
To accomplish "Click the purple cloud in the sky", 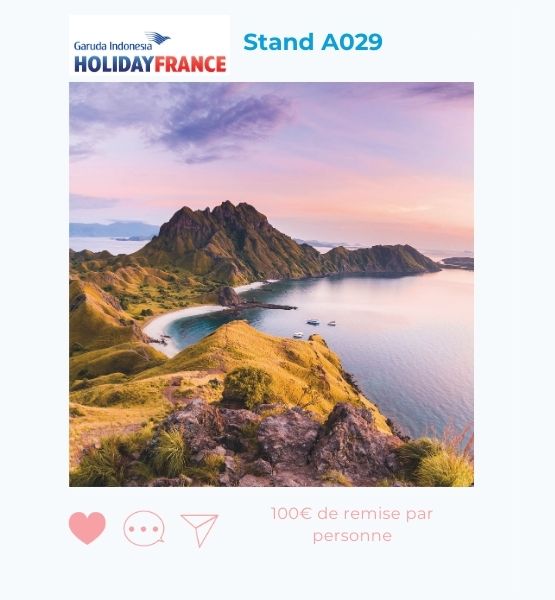I will coord(224,122).
